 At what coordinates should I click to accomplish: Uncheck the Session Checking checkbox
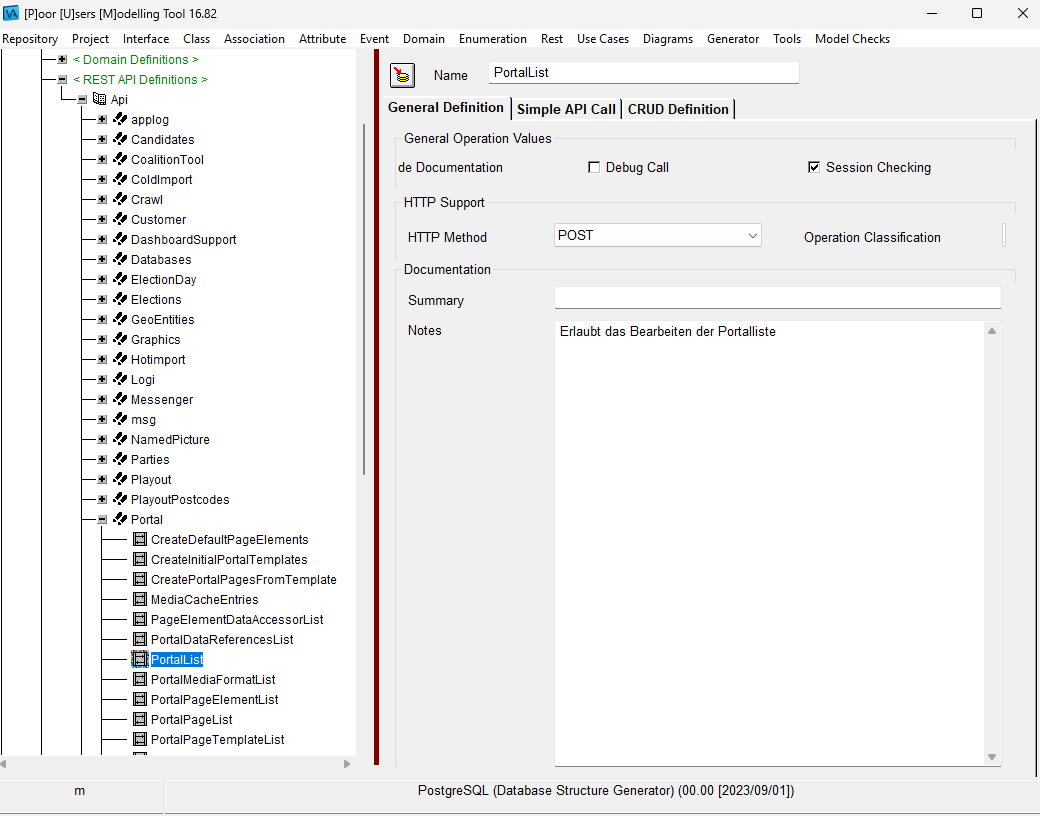[814, 167]
